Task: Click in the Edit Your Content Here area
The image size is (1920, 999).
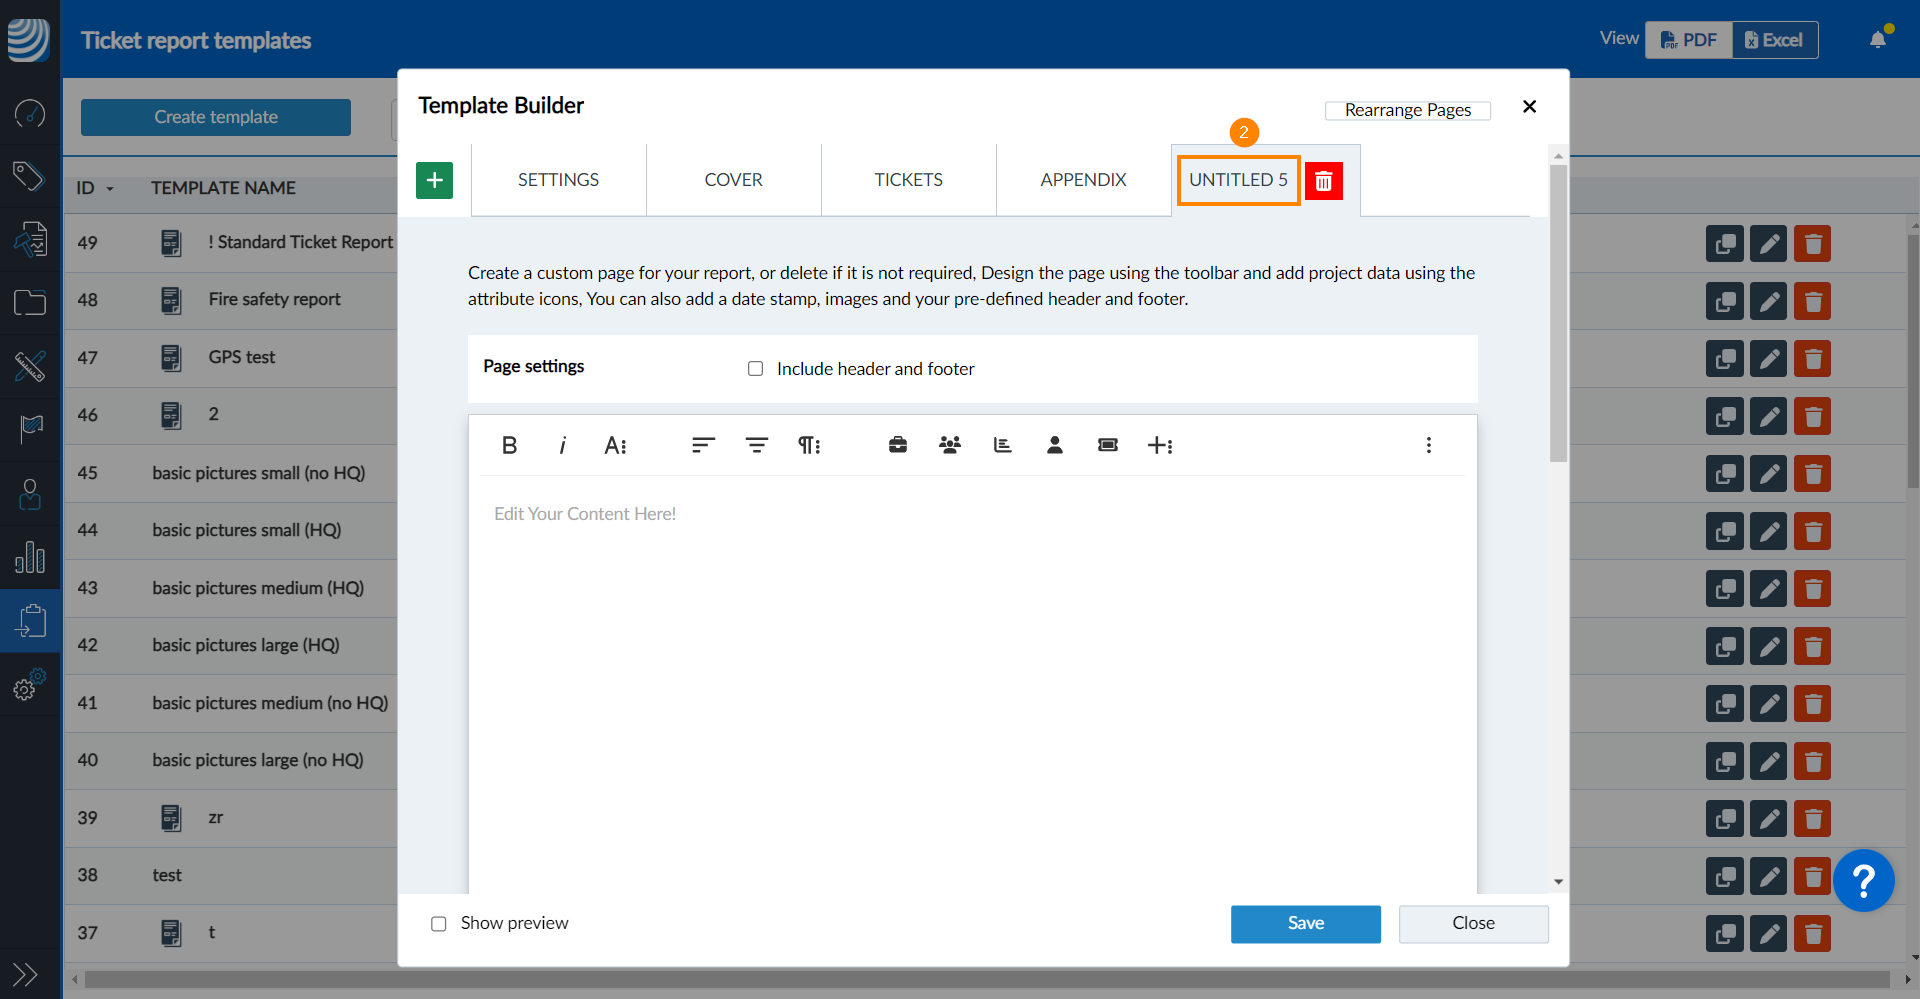Action: pos(970,650)
